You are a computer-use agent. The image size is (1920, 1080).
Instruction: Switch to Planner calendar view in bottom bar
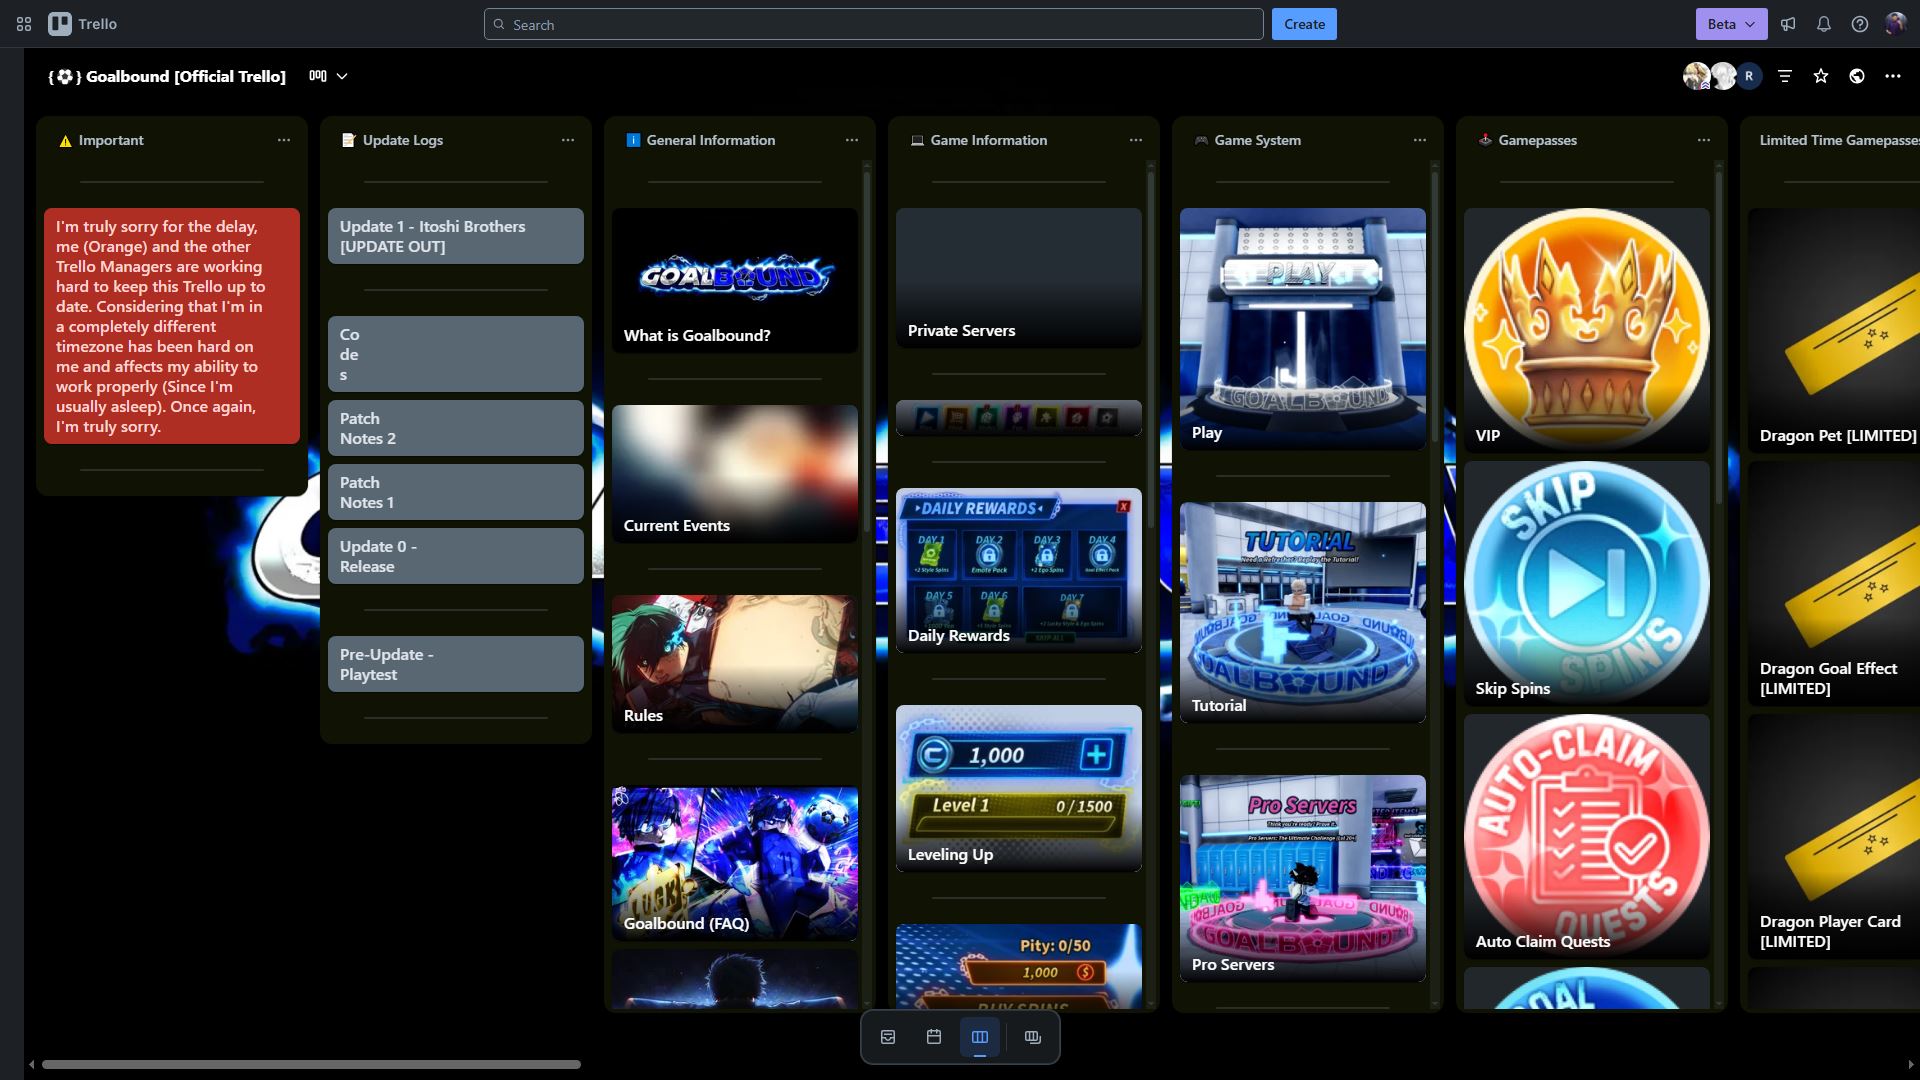pos(934,1037)
